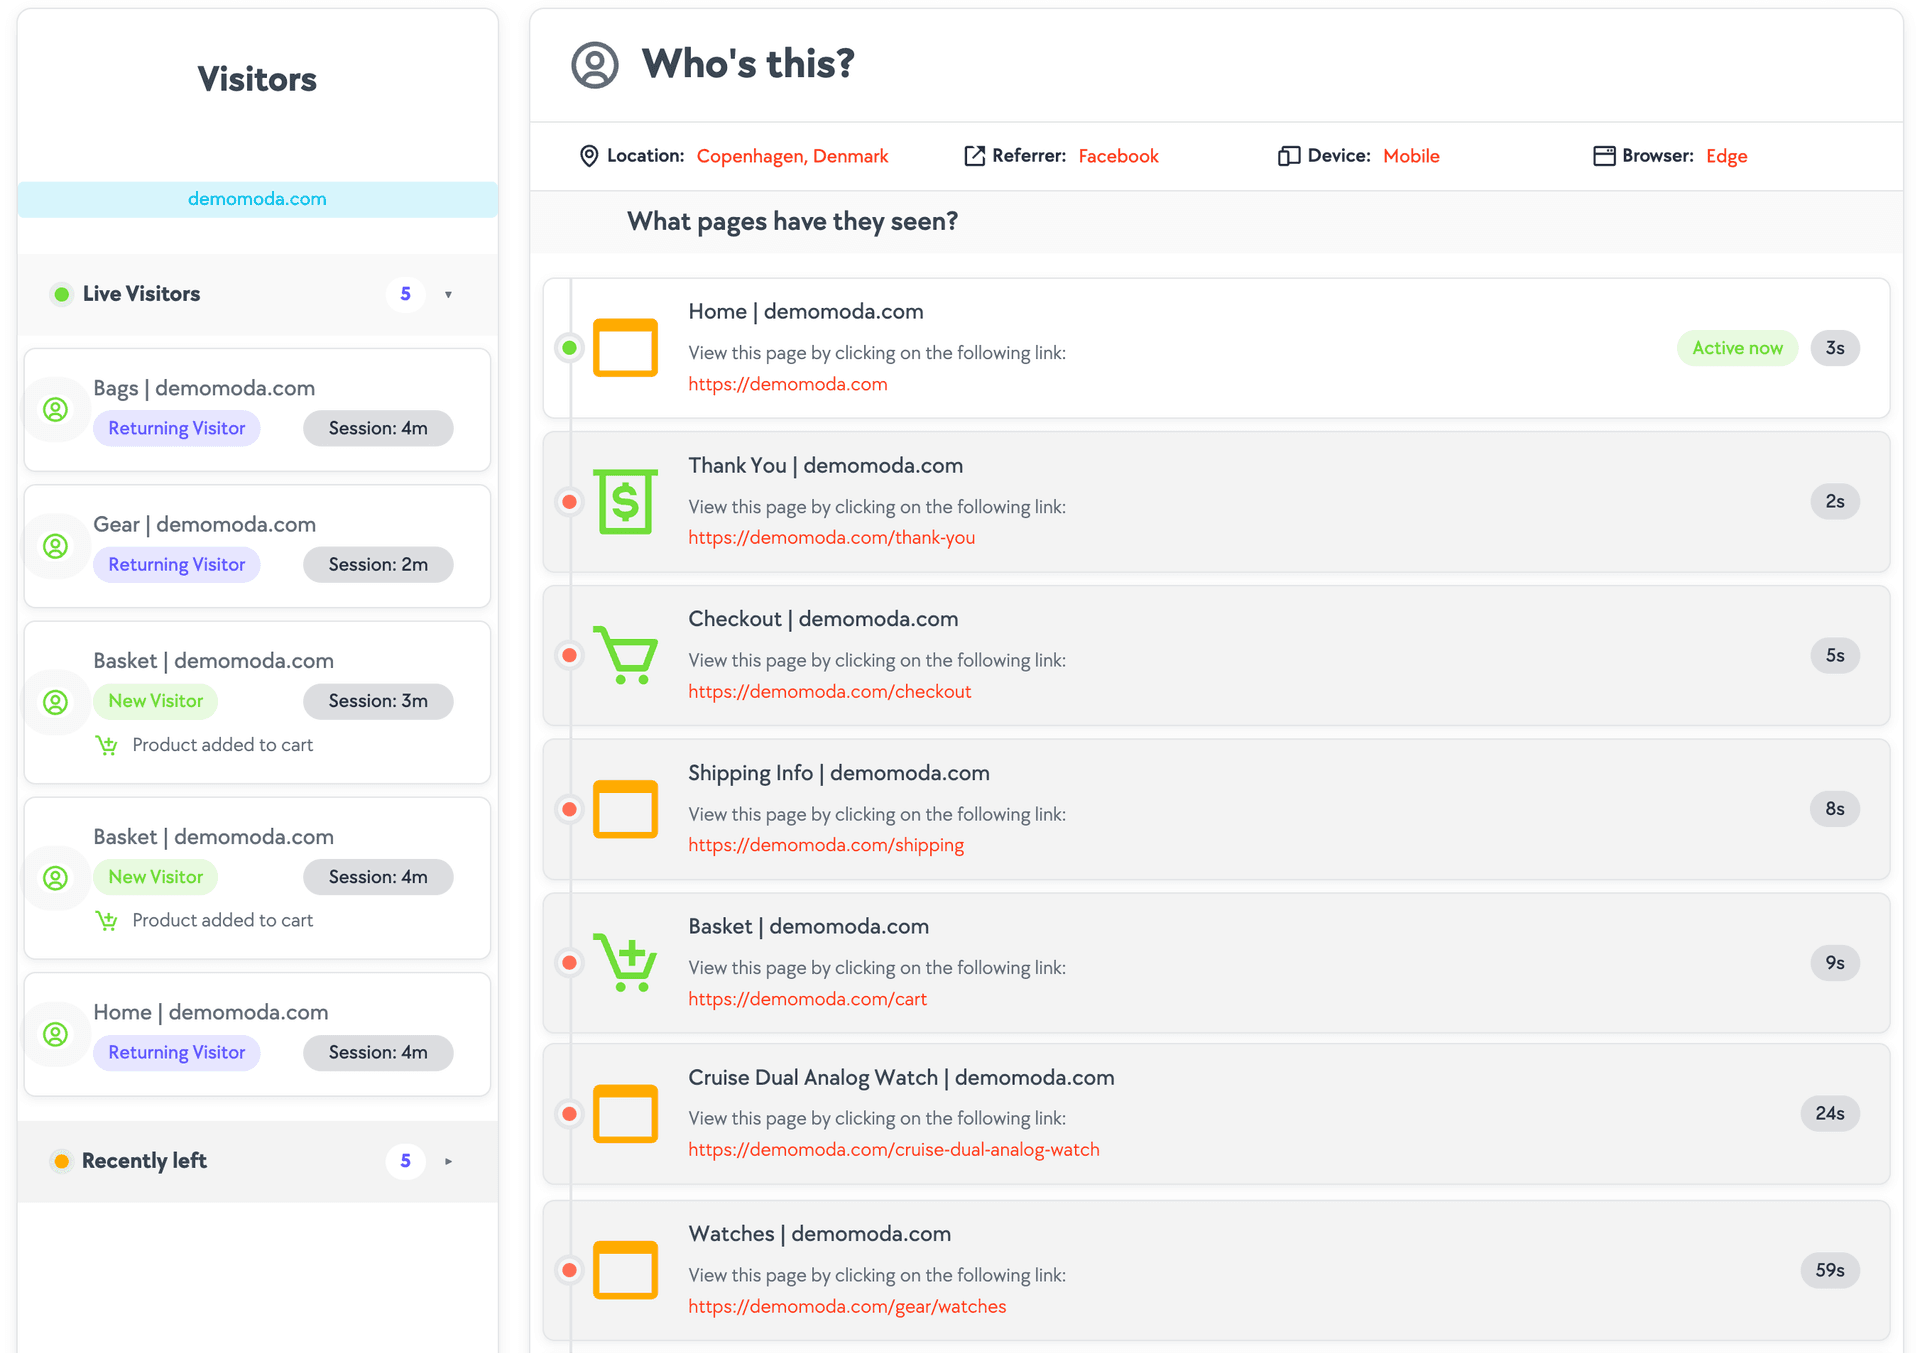This screenshot has width=1920, height=1353.
Task: Select the demomoda.com site tab
Action: pos(257,199)
